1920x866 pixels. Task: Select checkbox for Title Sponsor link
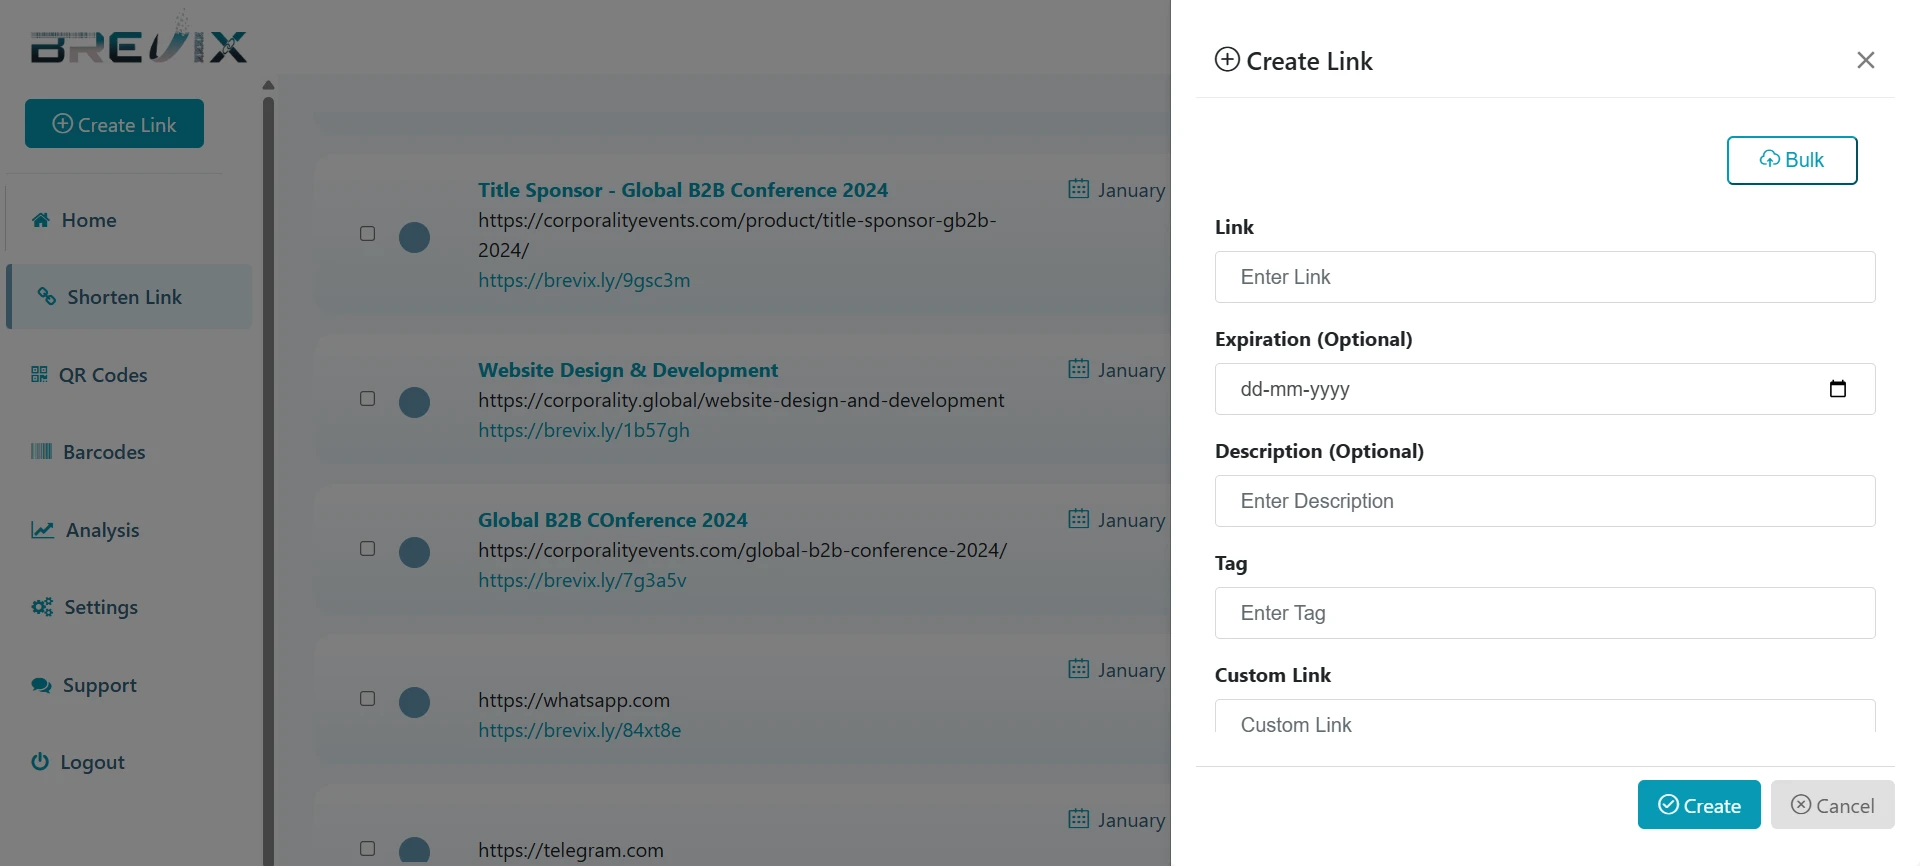point(367,233)
